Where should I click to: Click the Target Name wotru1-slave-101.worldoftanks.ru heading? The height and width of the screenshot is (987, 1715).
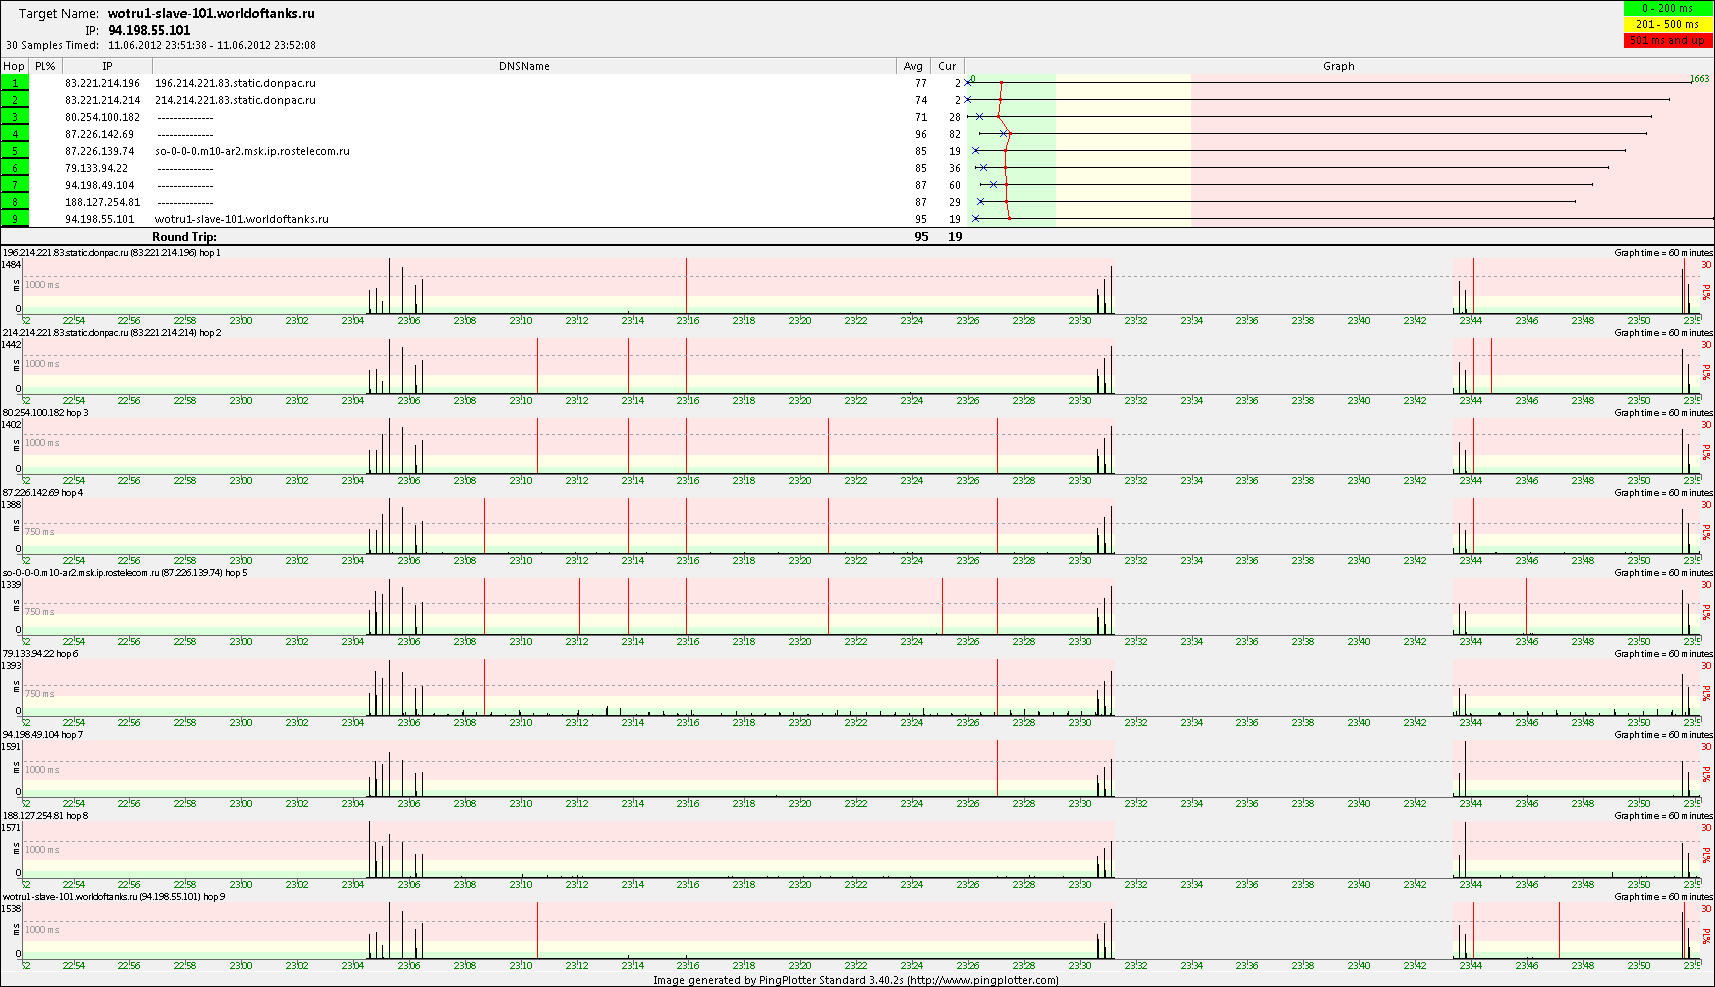click(x=211, y=14)
